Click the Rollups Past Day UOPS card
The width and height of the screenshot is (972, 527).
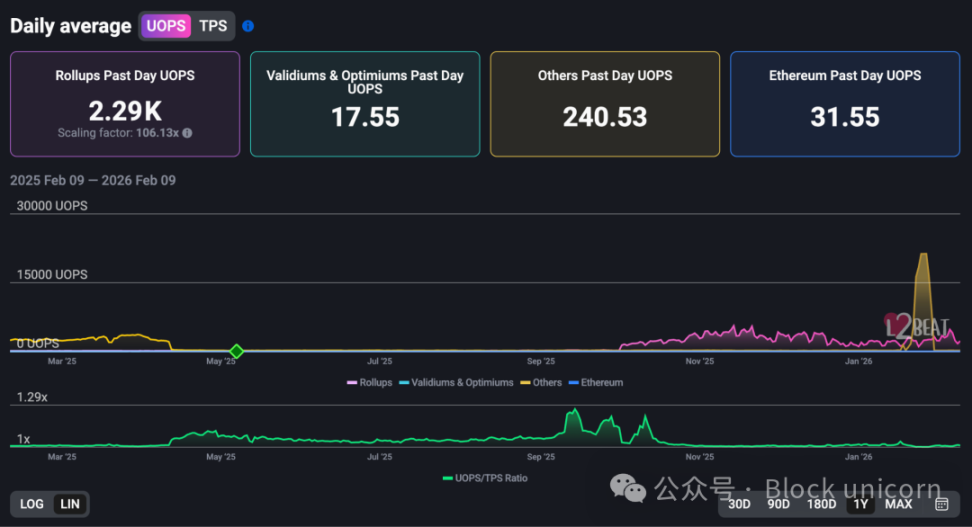pos(125,104)
